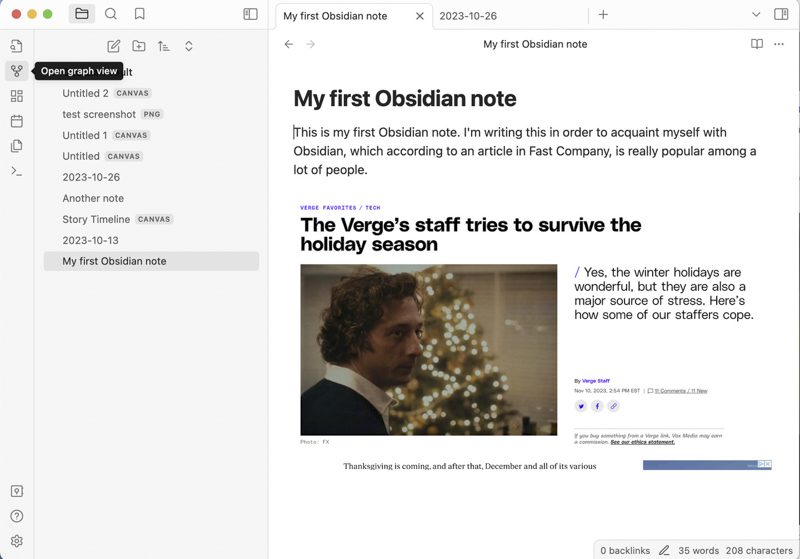Open the 0 backlinks status bar item

coord(625,550)
